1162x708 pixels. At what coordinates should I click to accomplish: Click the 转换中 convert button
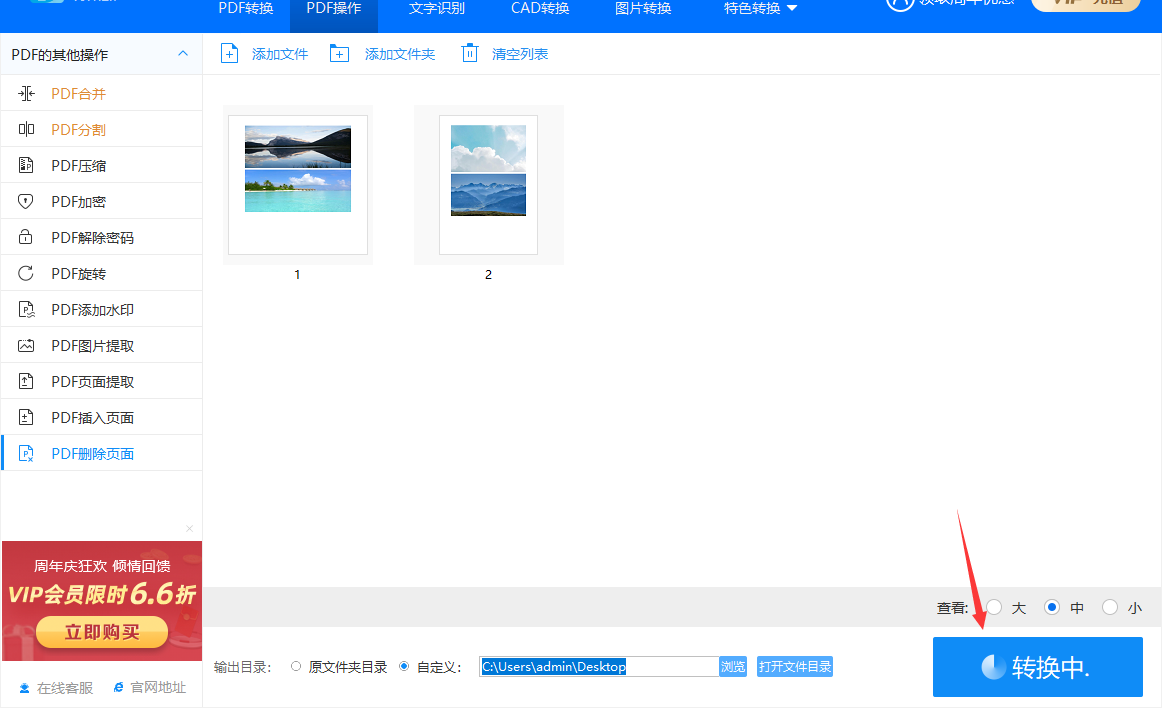[x=1038, y=667]
